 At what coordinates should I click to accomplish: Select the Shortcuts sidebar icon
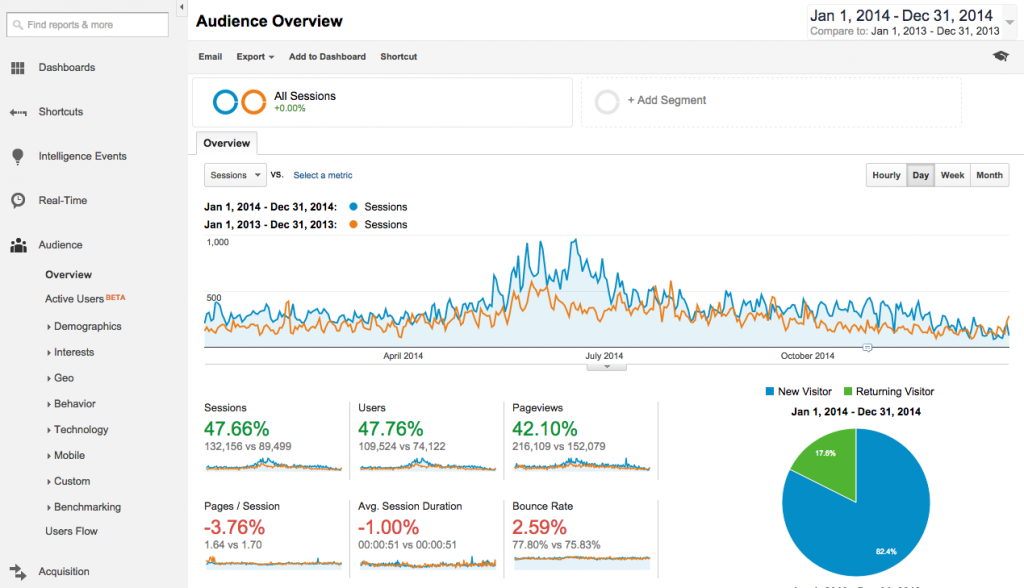[18, 111]
